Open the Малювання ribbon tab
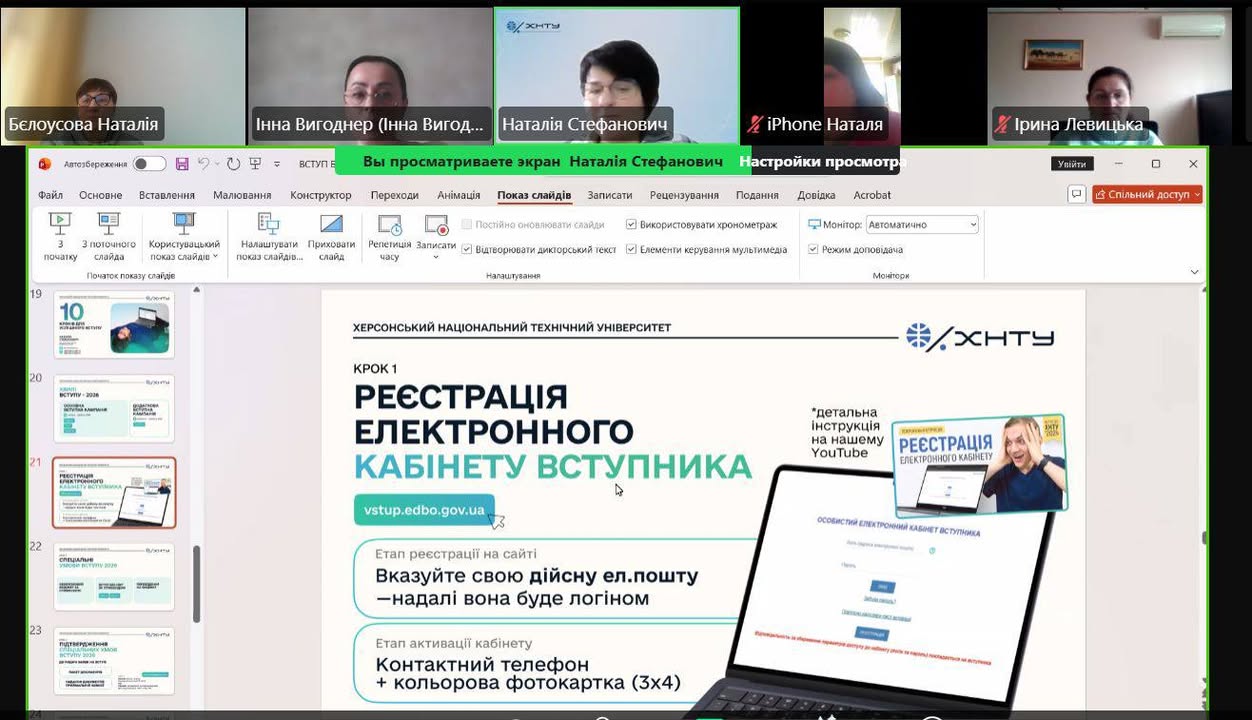The width and height of the screenshot is (1252, 720). [x=242, y=195]
